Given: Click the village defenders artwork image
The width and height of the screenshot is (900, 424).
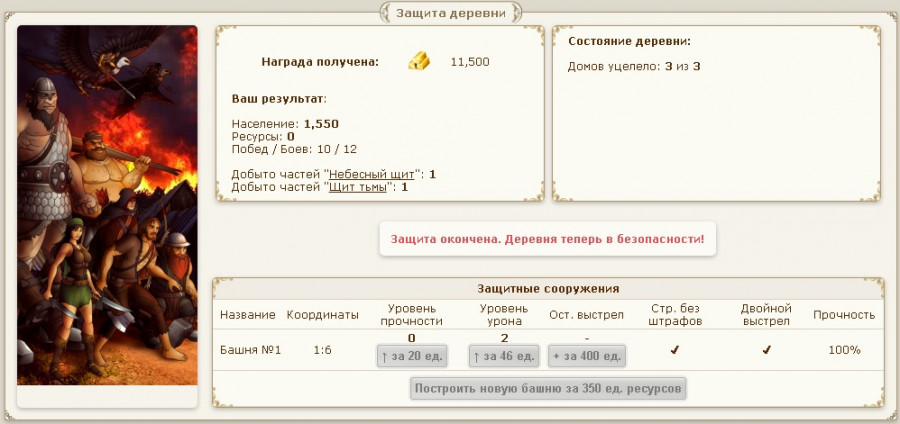Looking at the screenshot, I should pos(107,205).
